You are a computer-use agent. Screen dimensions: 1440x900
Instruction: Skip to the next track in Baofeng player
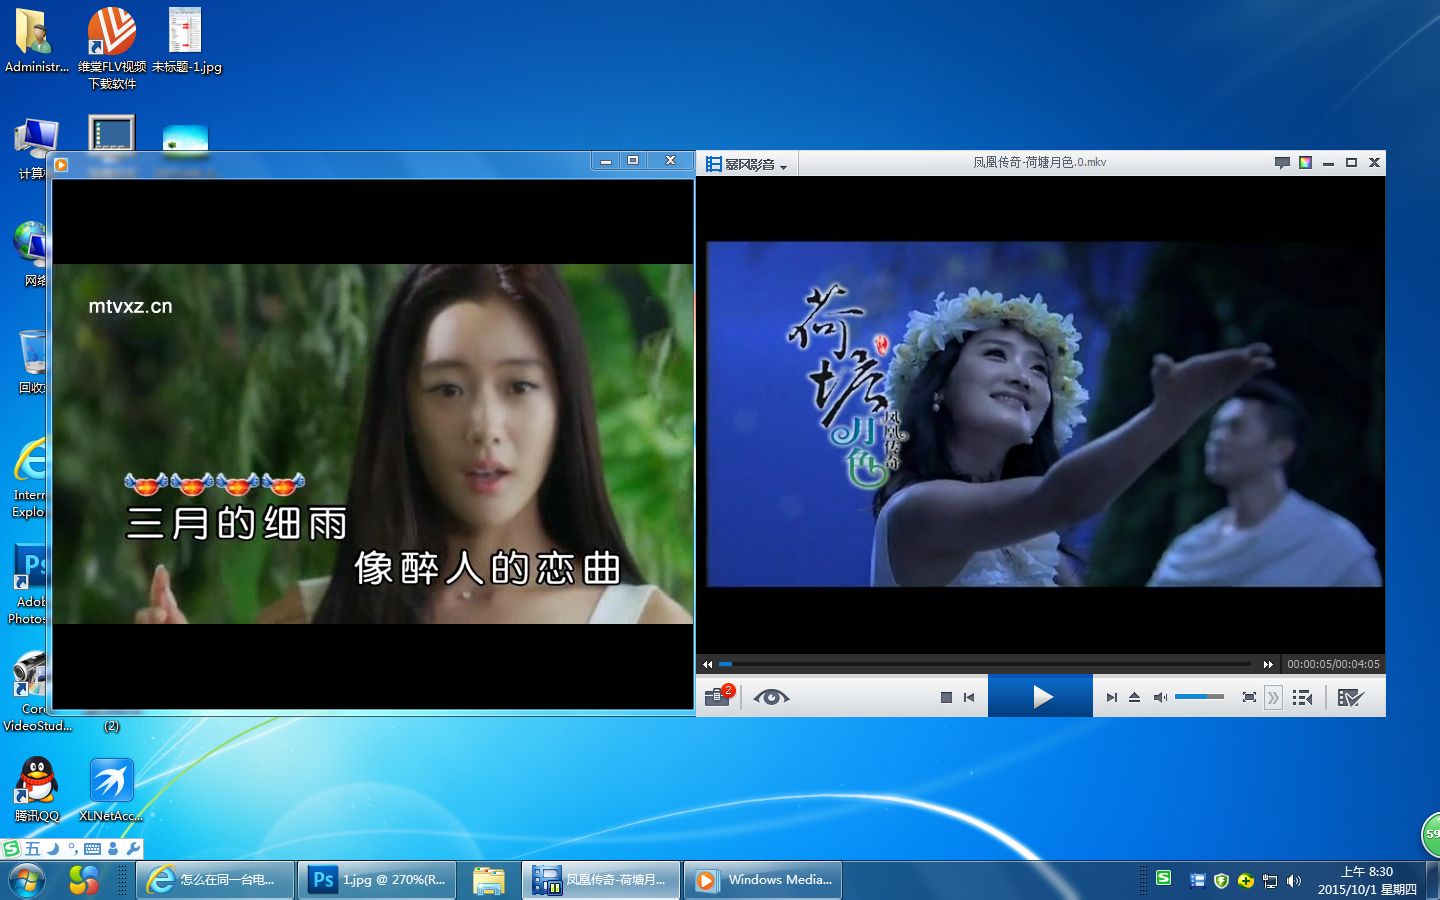(1111, 697)
